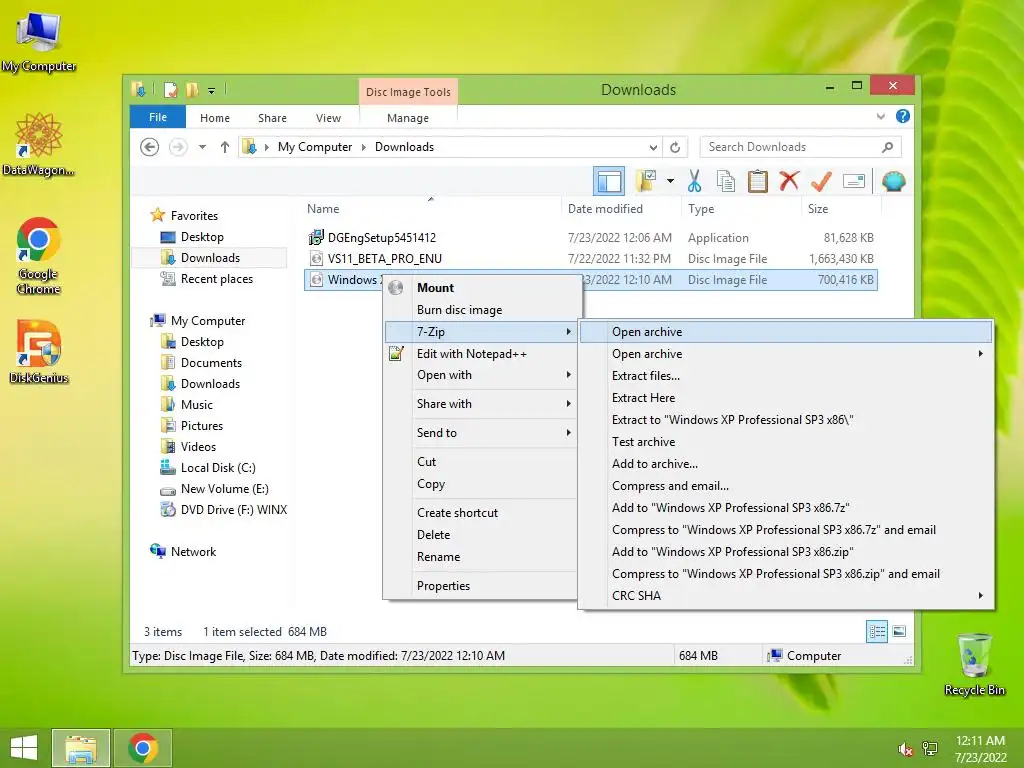
Task: Click the search magnifier icon
Action: point(888,147)
